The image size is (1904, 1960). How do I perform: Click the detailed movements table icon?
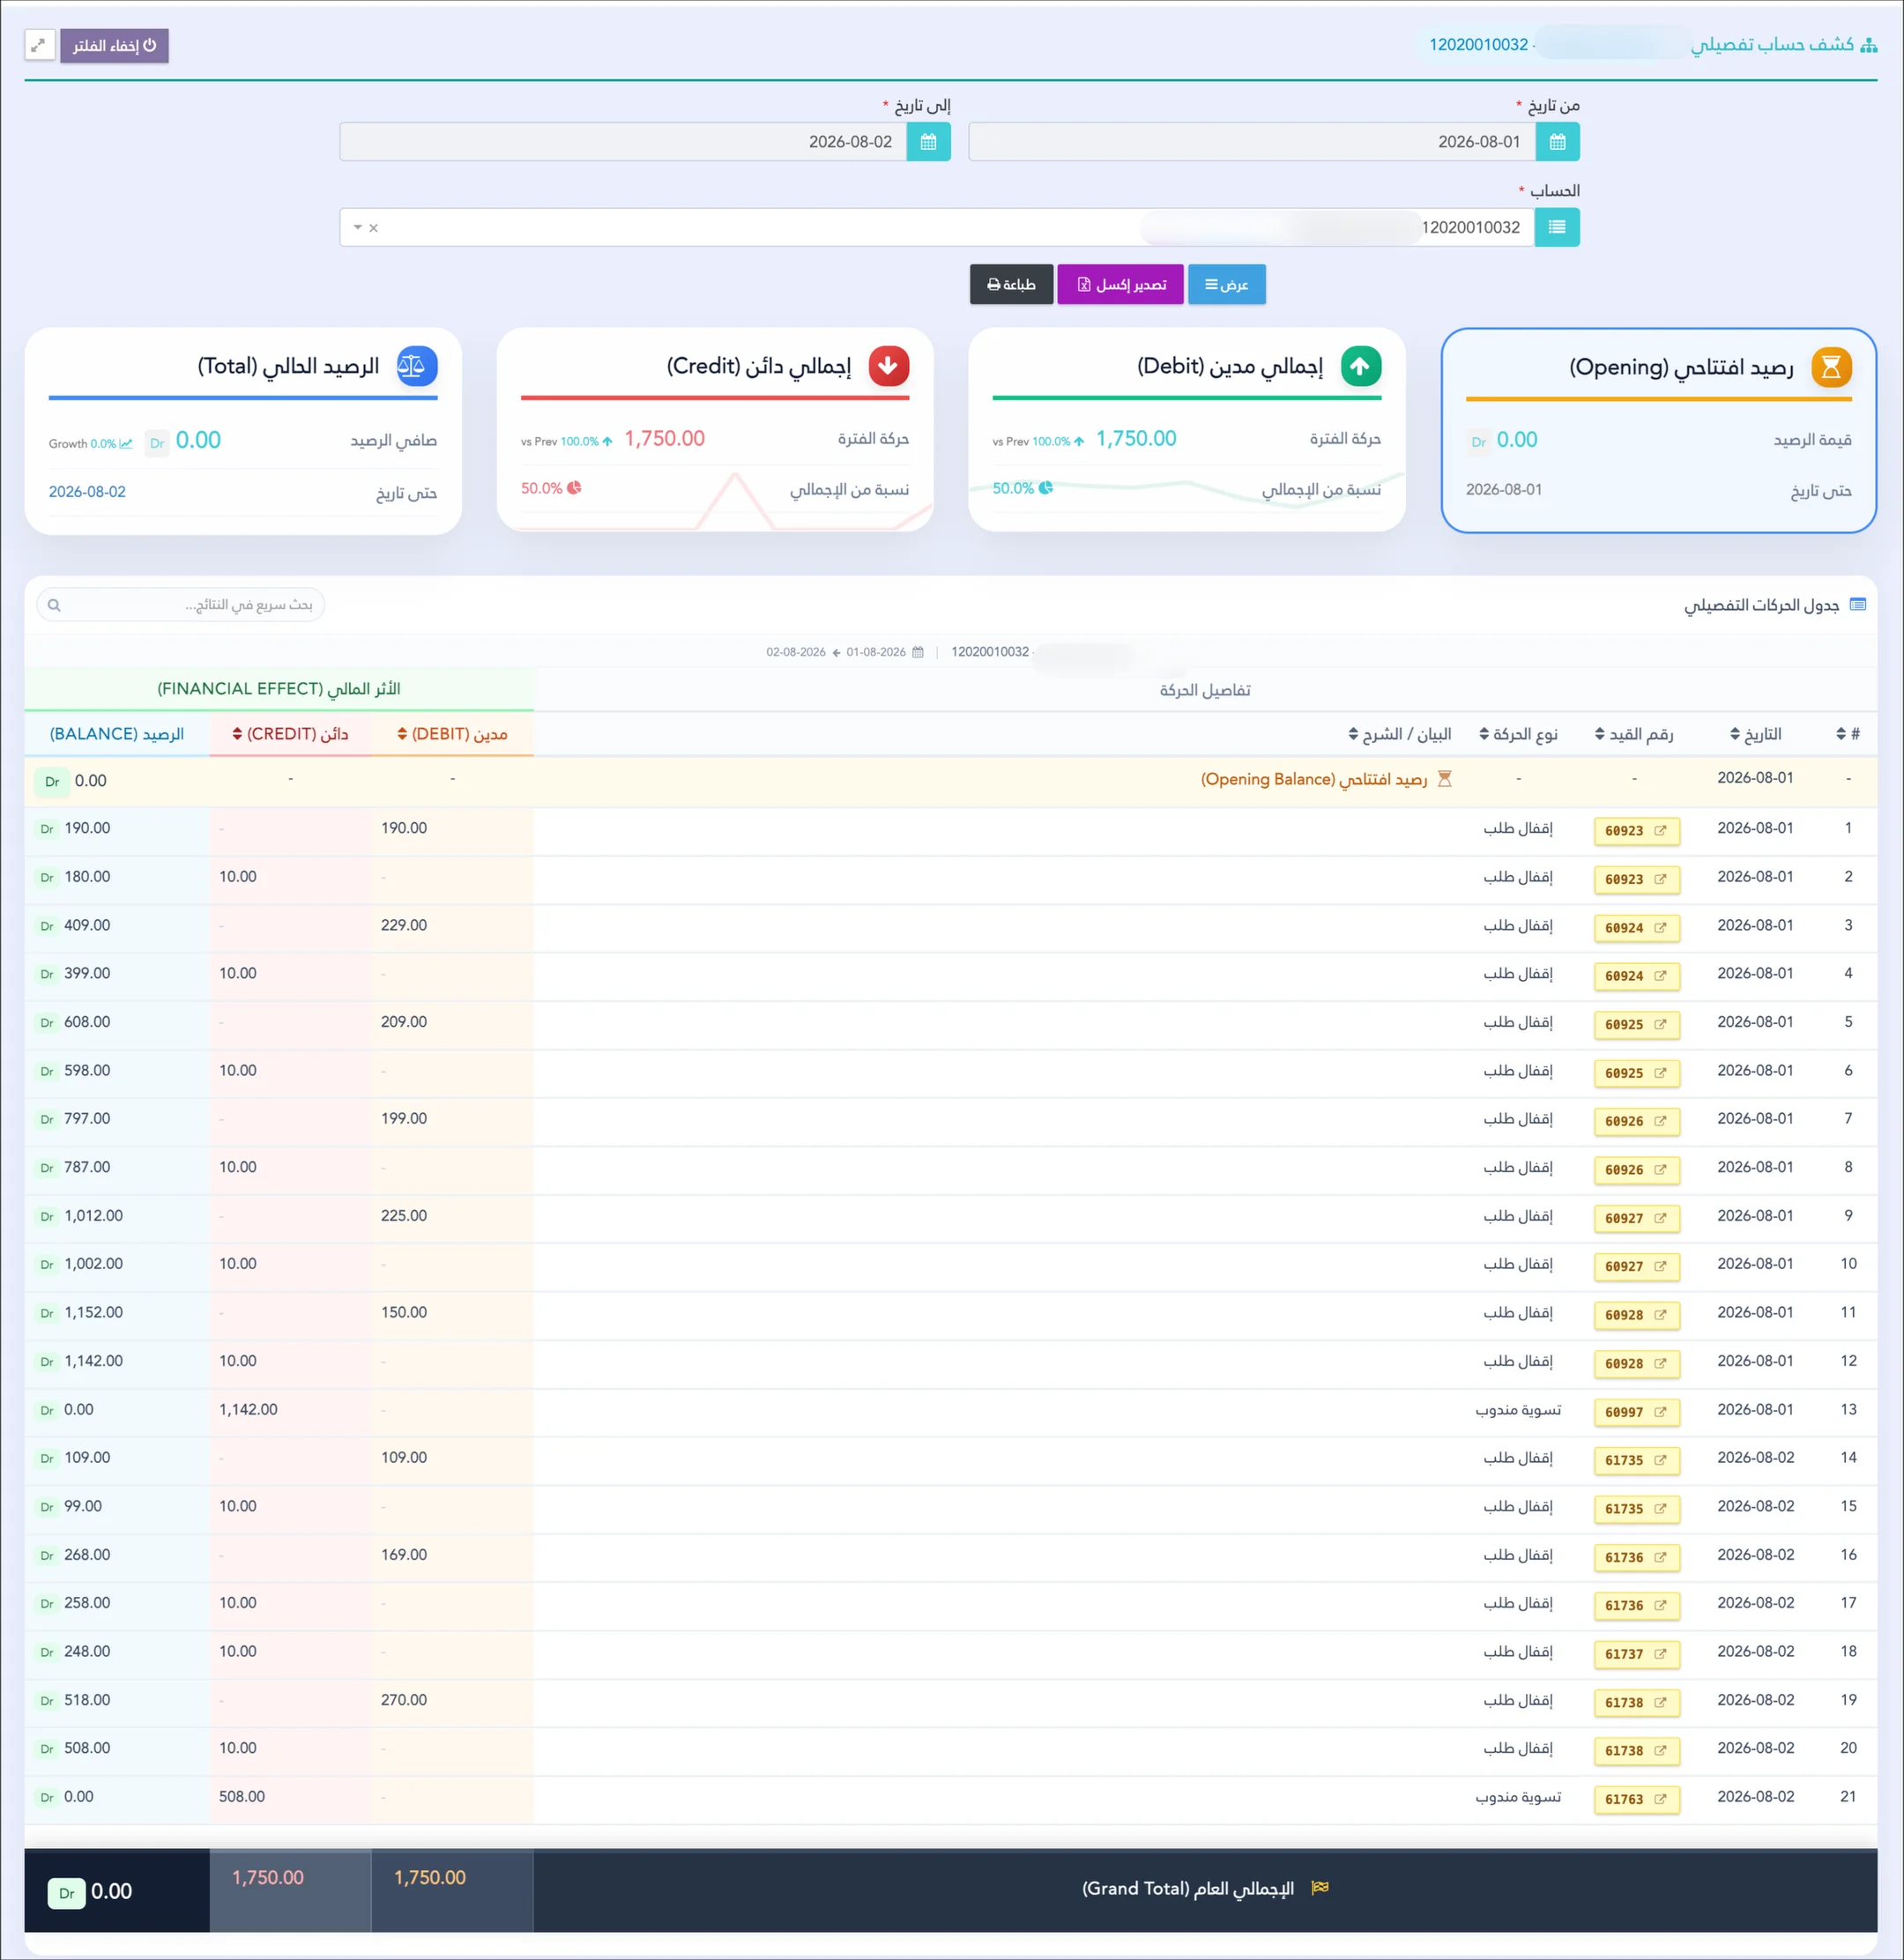pyautogui.click(x=1858, y=604)
